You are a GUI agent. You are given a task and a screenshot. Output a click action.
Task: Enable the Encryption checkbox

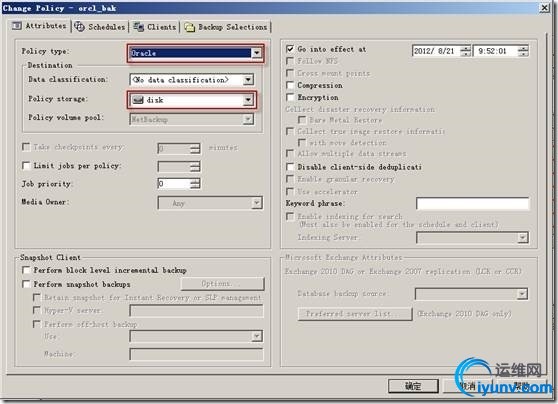coord(290,97)
